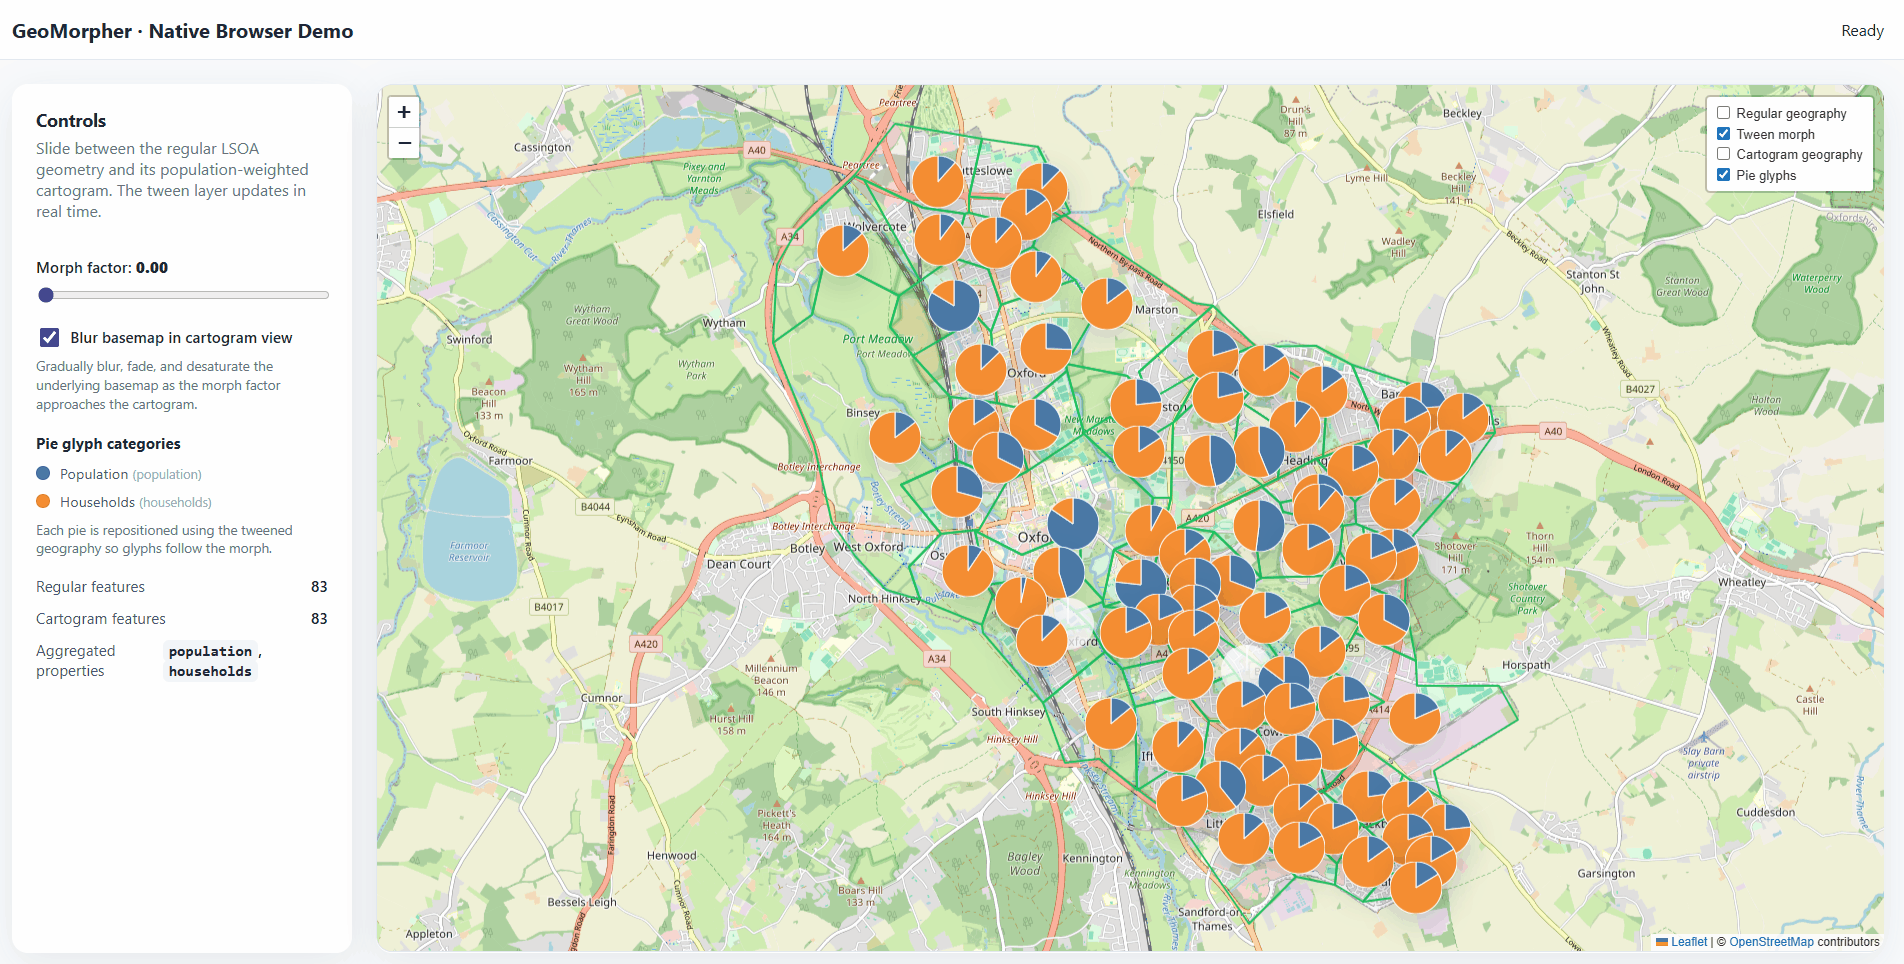Uncheck the Tween morph layer
Viewport: 1904px width, 964px height.
pos(1723,134)
